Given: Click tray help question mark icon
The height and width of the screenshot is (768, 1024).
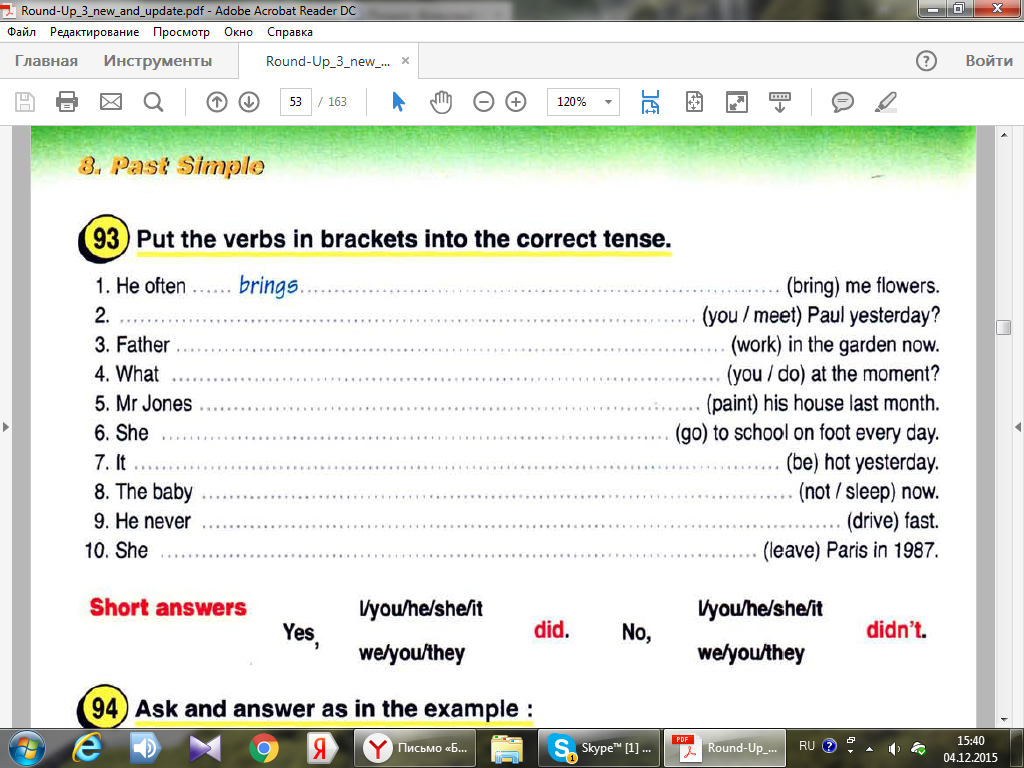Looking at the screenshot, I should [829, 746].
